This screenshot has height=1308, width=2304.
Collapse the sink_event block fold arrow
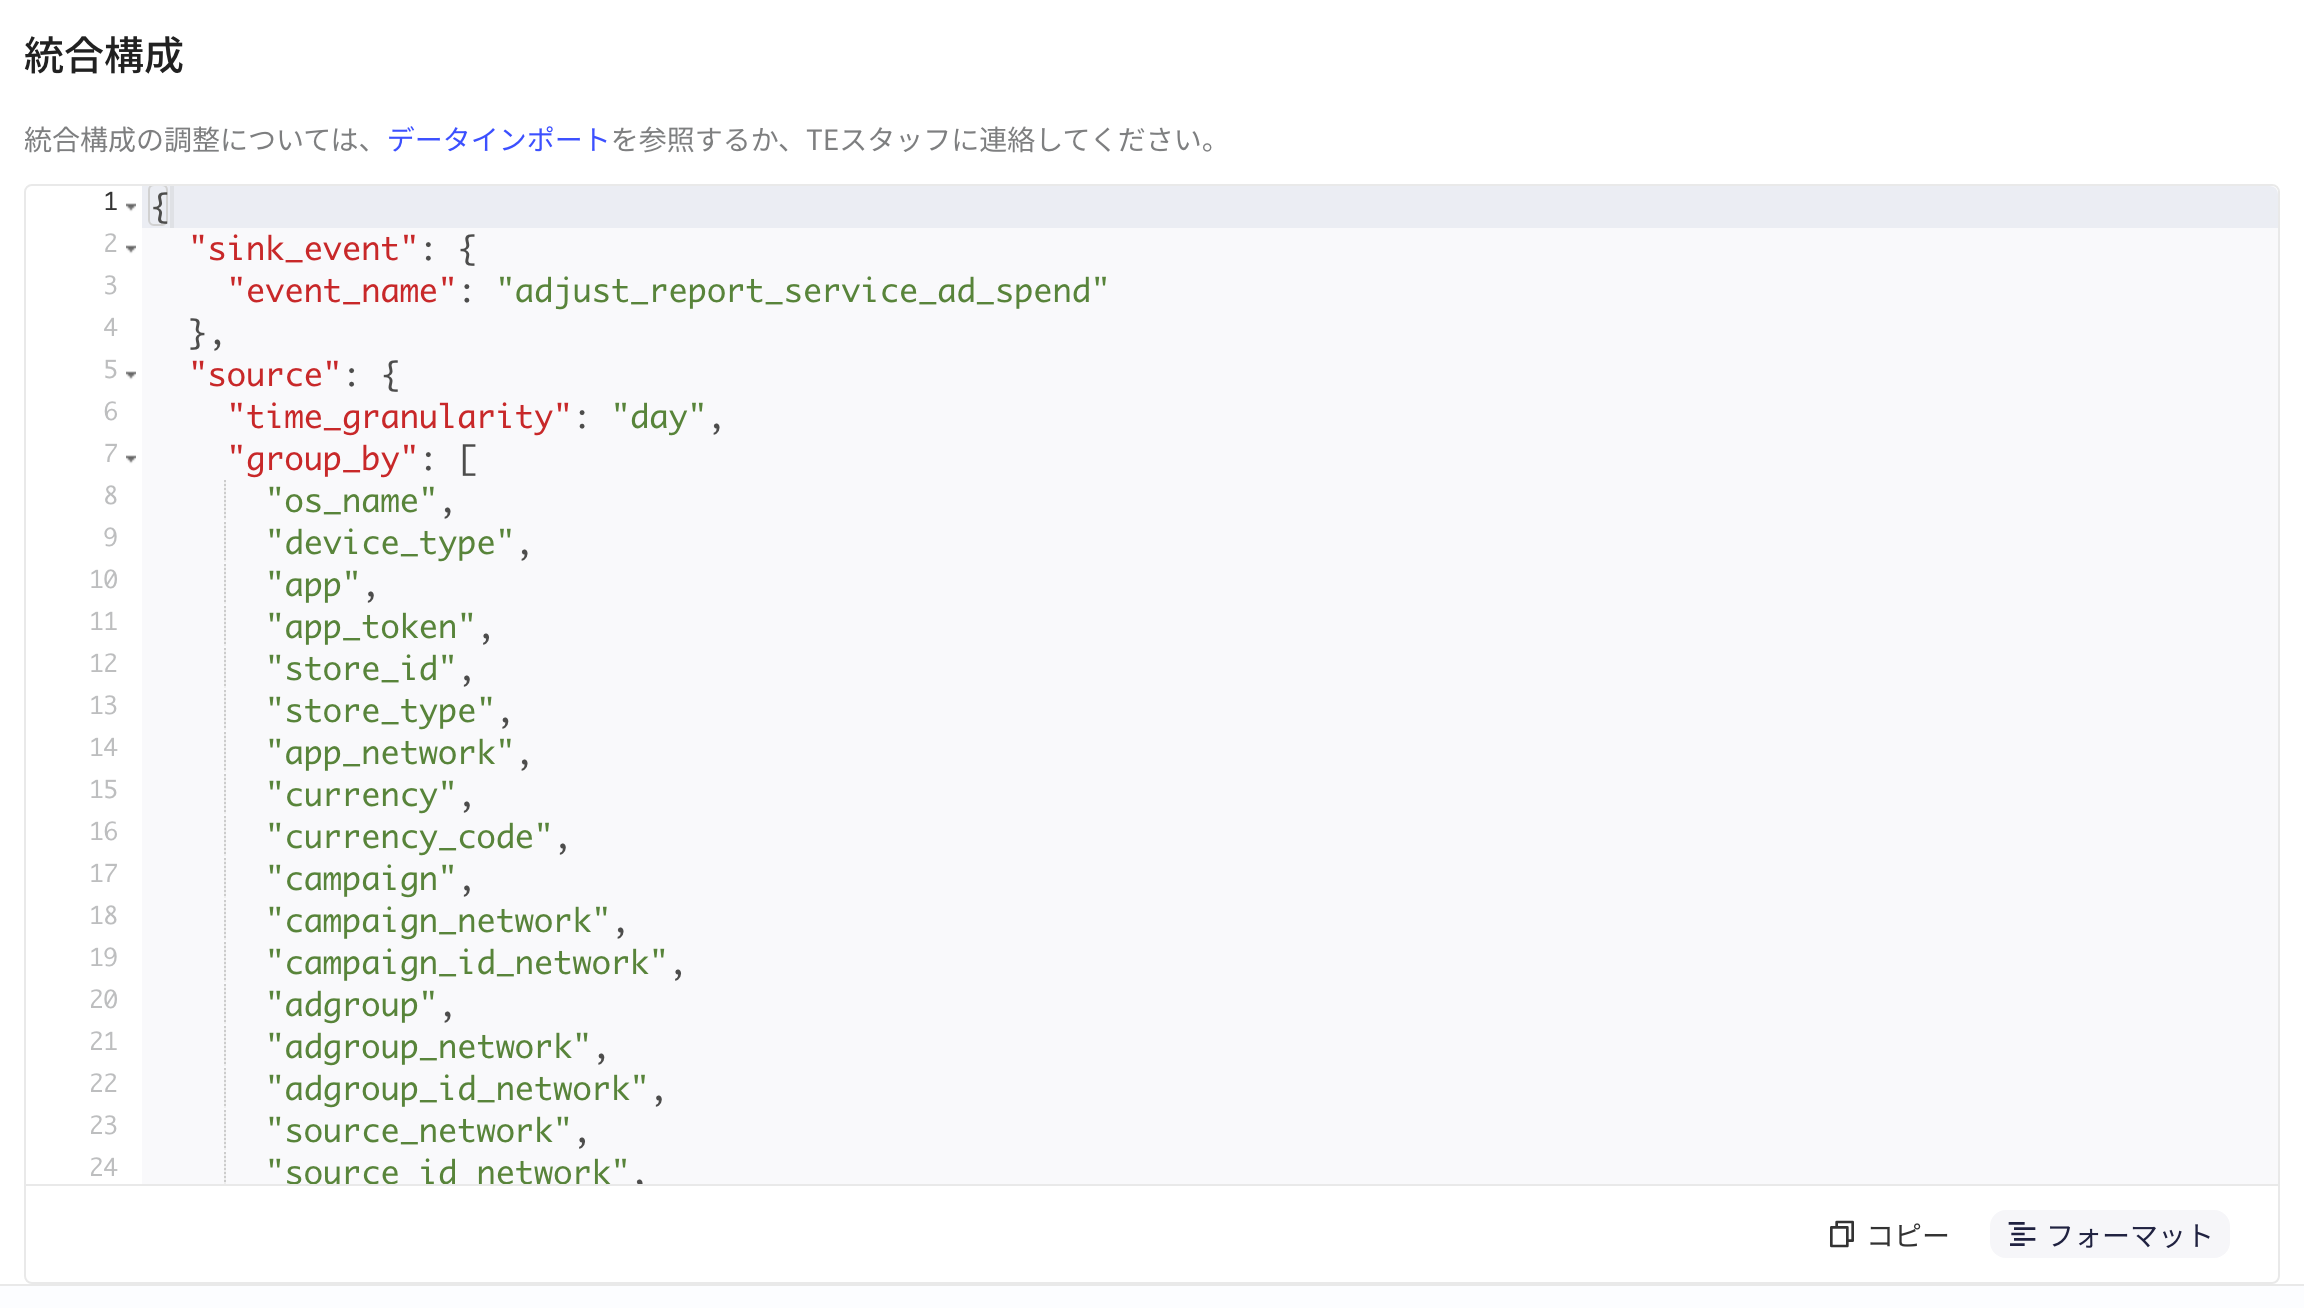131,249
